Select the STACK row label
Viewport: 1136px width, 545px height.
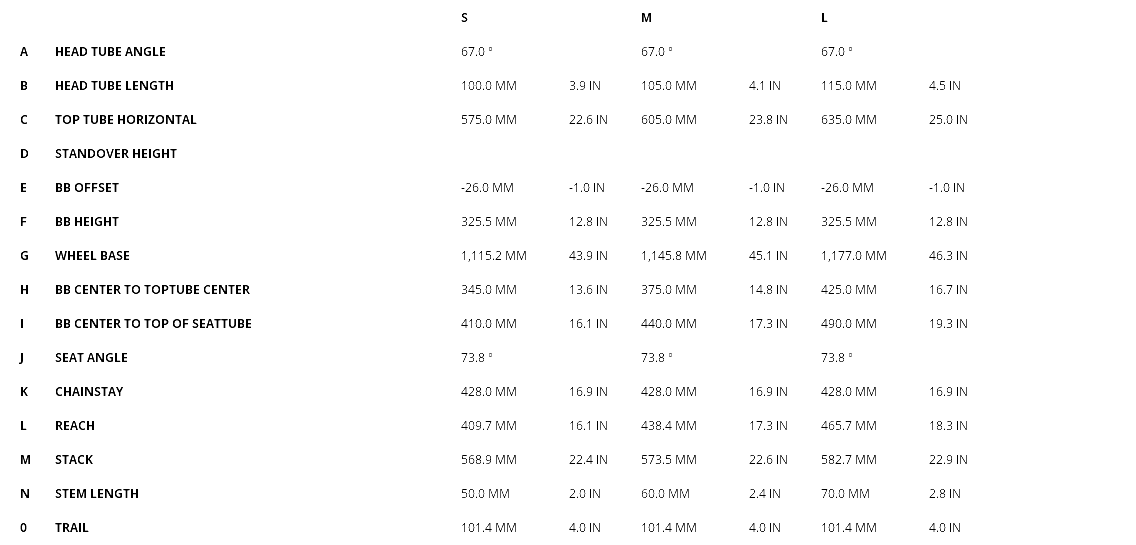tap(74, 460)
